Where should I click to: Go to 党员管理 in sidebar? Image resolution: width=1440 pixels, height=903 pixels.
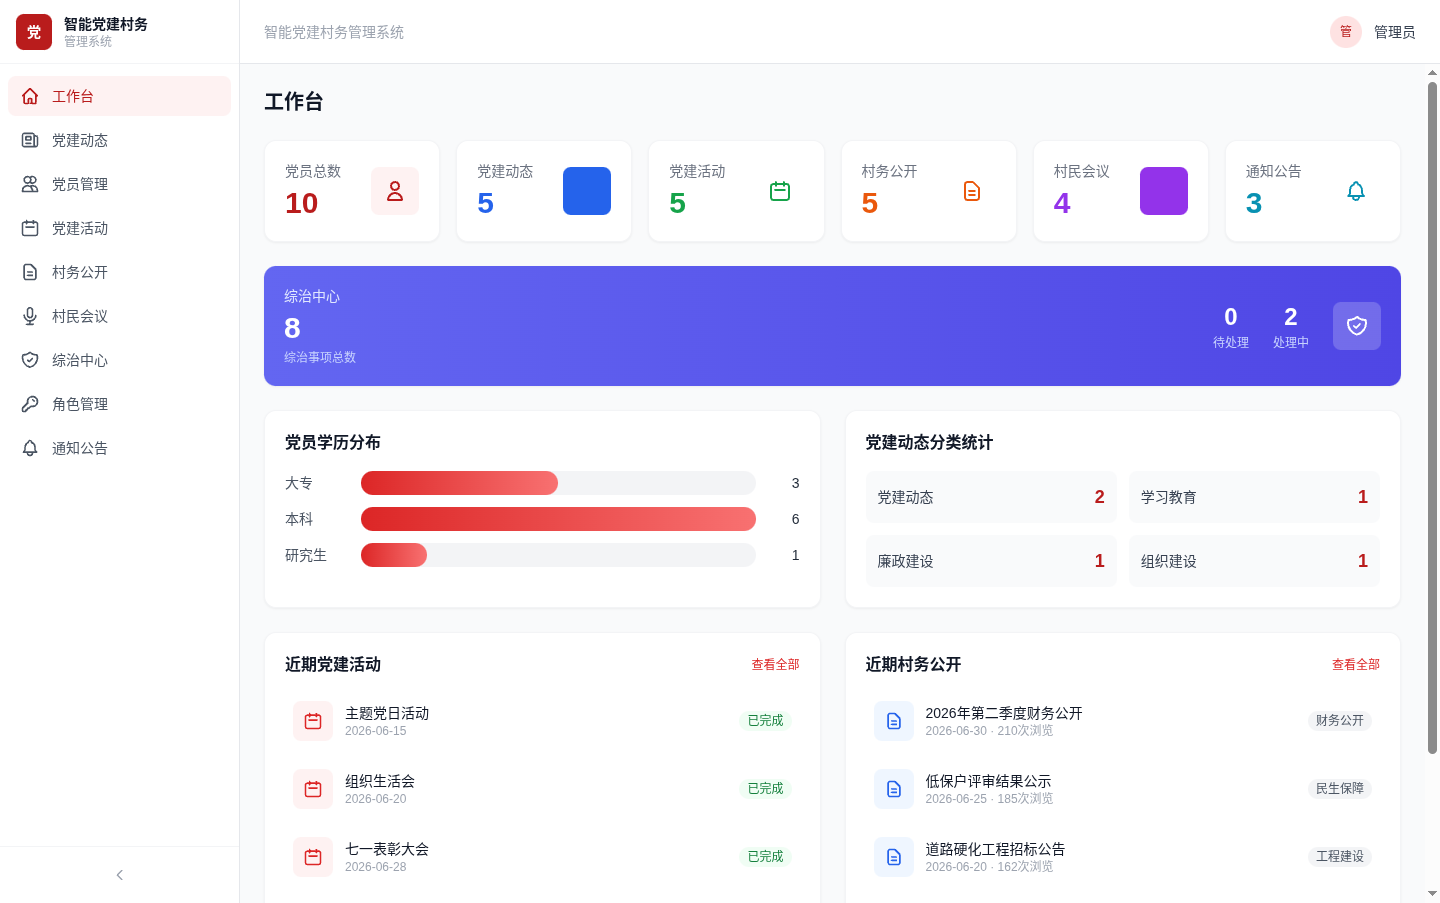[120, 184]
